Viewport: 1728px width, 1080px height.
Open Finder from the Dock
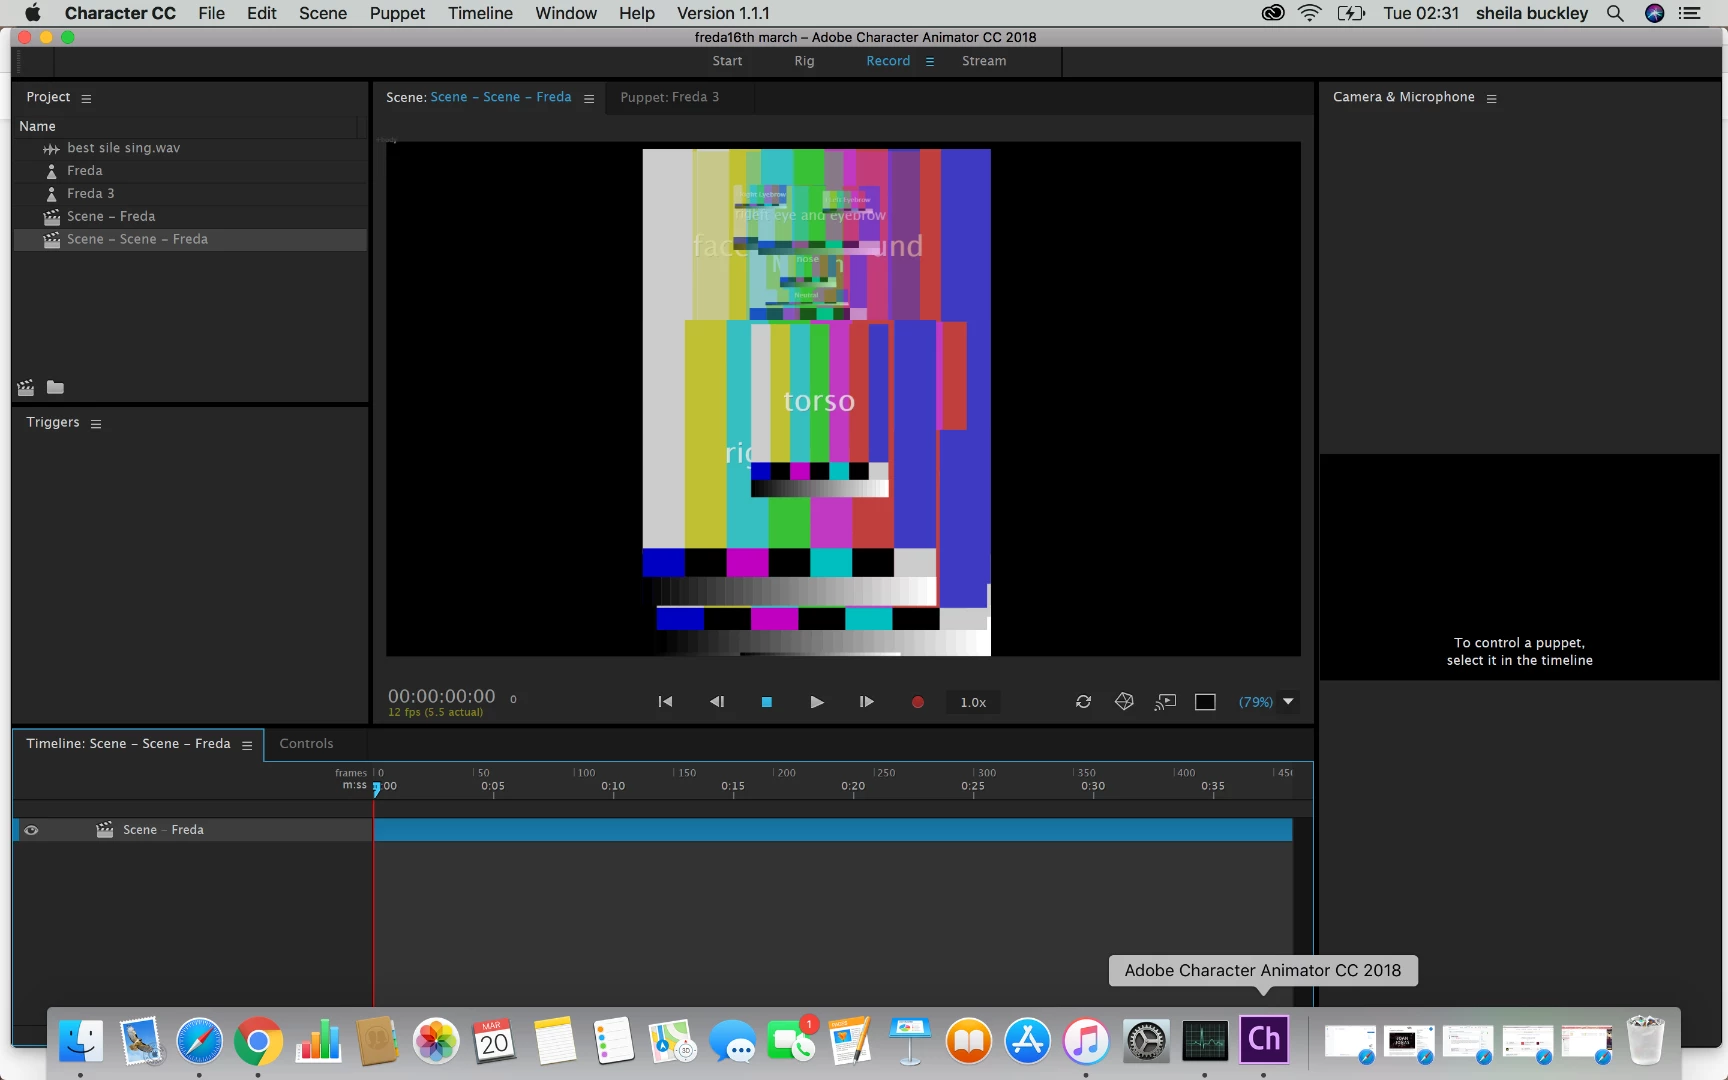tap(81, 1042)
